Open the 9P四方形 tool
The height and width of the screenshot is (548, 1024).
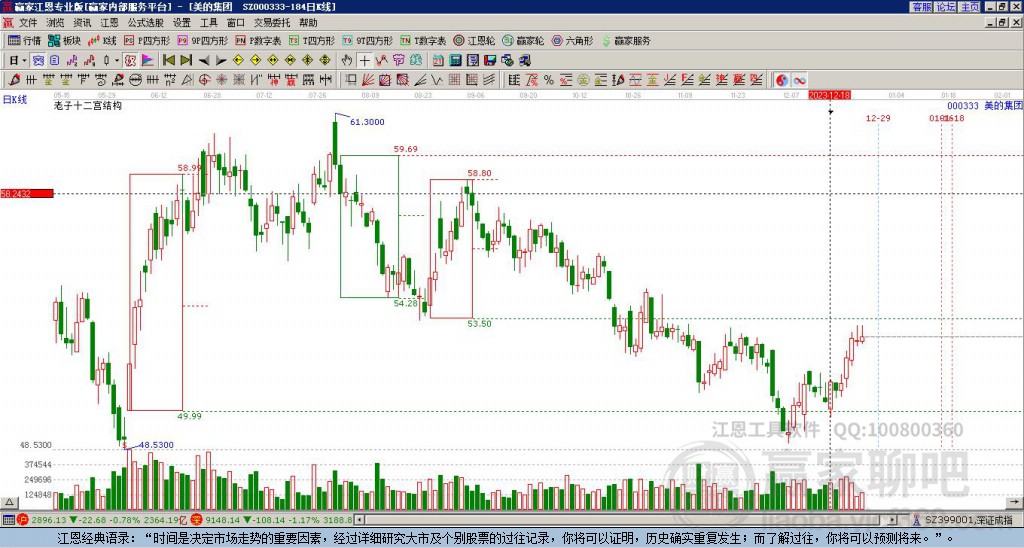(x=202, y=40)
